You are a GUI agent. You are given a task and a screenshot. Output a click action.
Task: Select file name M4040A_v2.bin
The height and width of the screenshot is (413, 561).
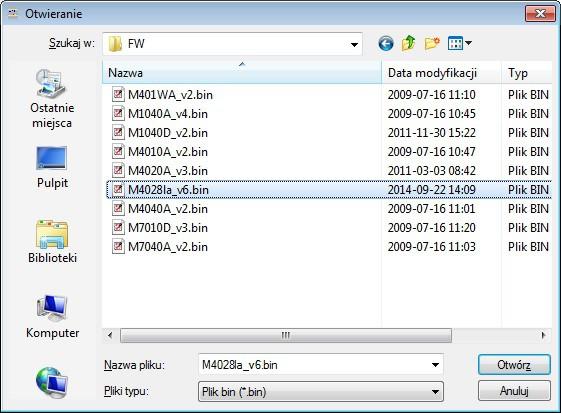(168, 209)
